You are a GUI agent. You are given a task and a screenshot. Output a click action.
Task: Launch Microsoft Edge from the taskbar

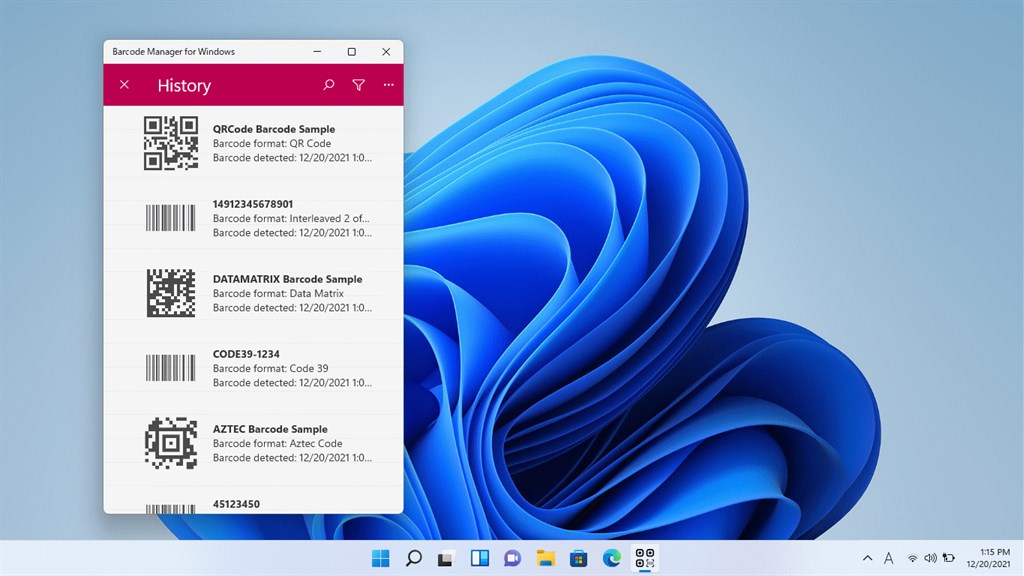(610, 558)
